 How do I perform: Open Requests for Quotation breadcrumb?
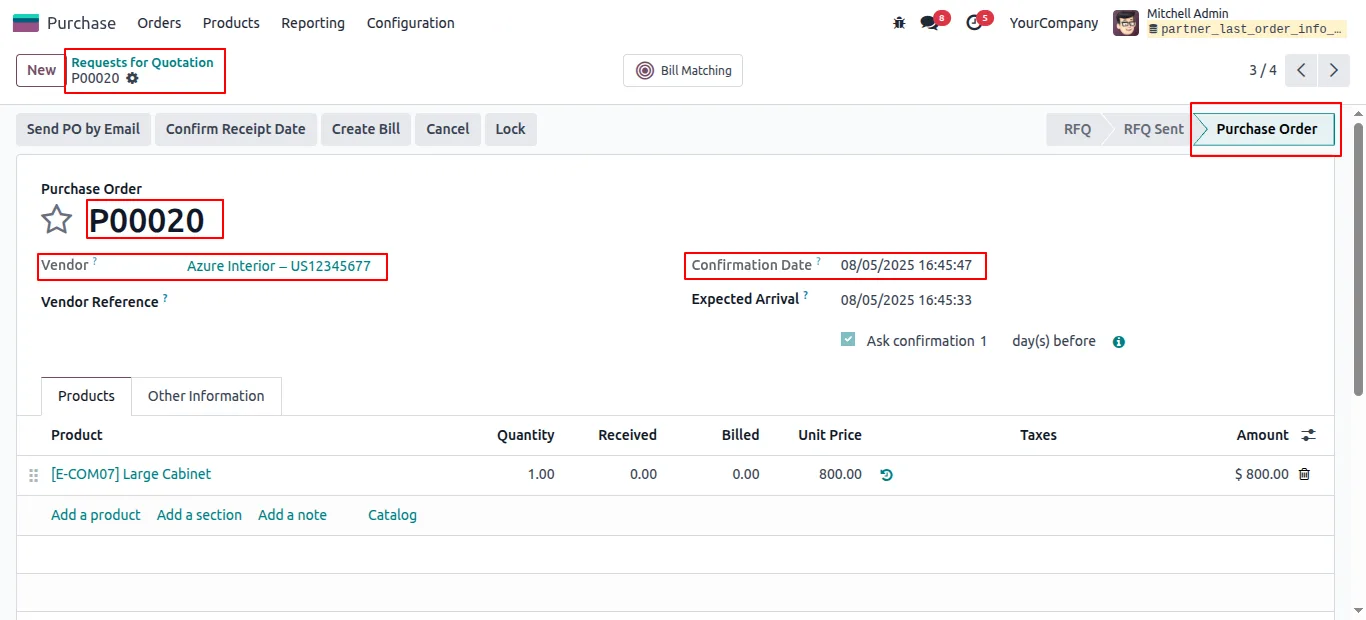(142, 62)
